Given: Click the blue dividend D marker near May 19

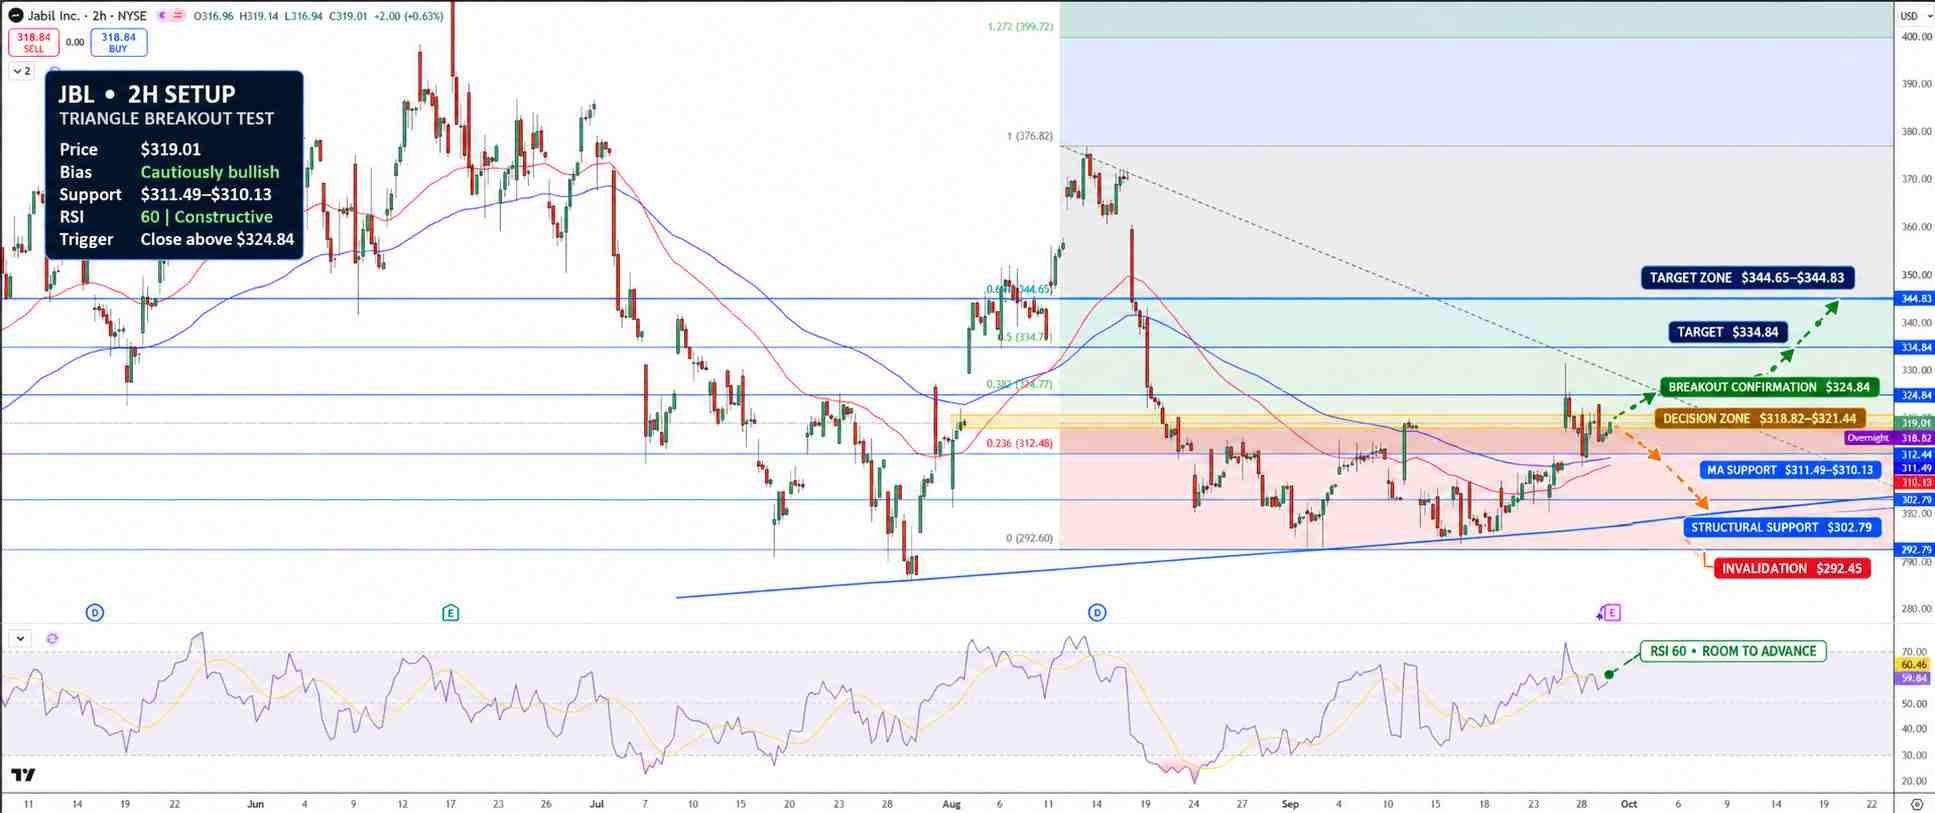Looking at the screenshot, I should [95, 612].
